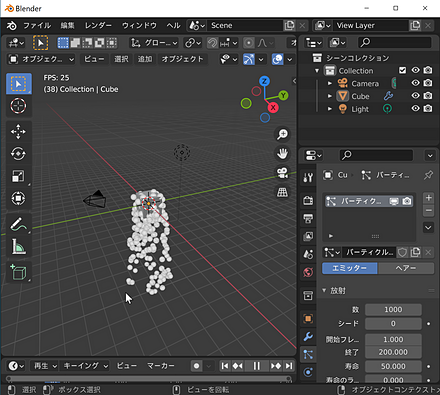Expand Light item in outliner

point(330,109)
